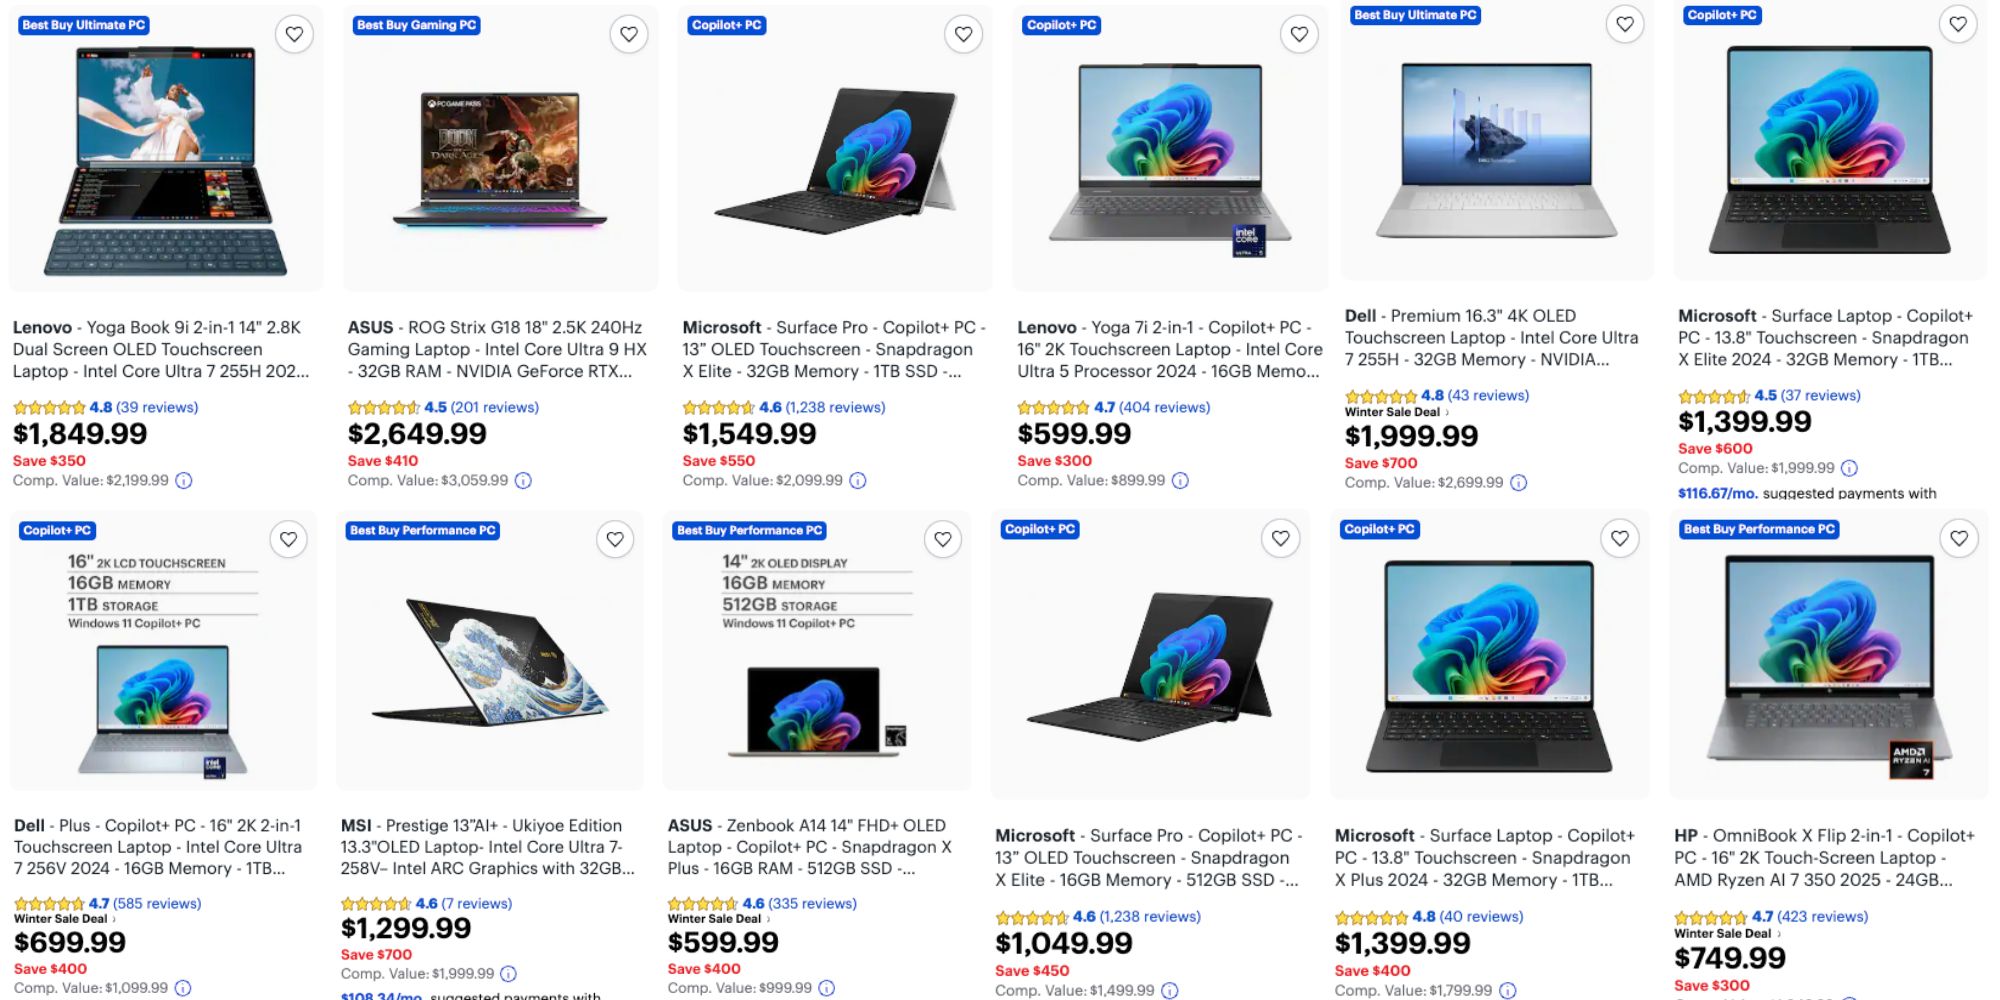Screen dimensions: 2000x1000
Task: Click the heart on the Dell Plus 16" listing
Action: click(x=289, y=539)
